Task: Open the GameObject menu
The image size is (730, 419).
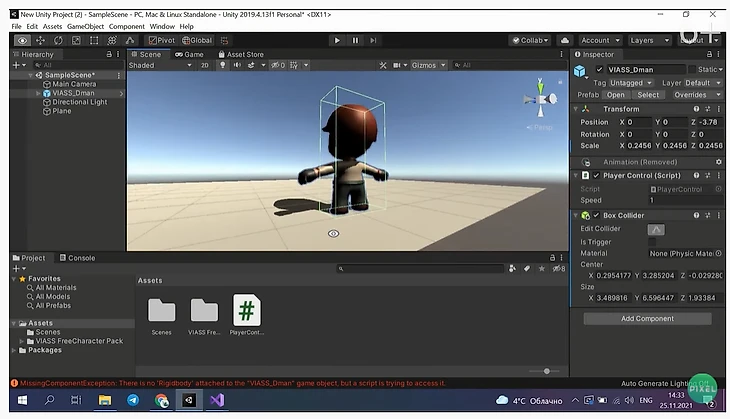Action: coord(85,26)
